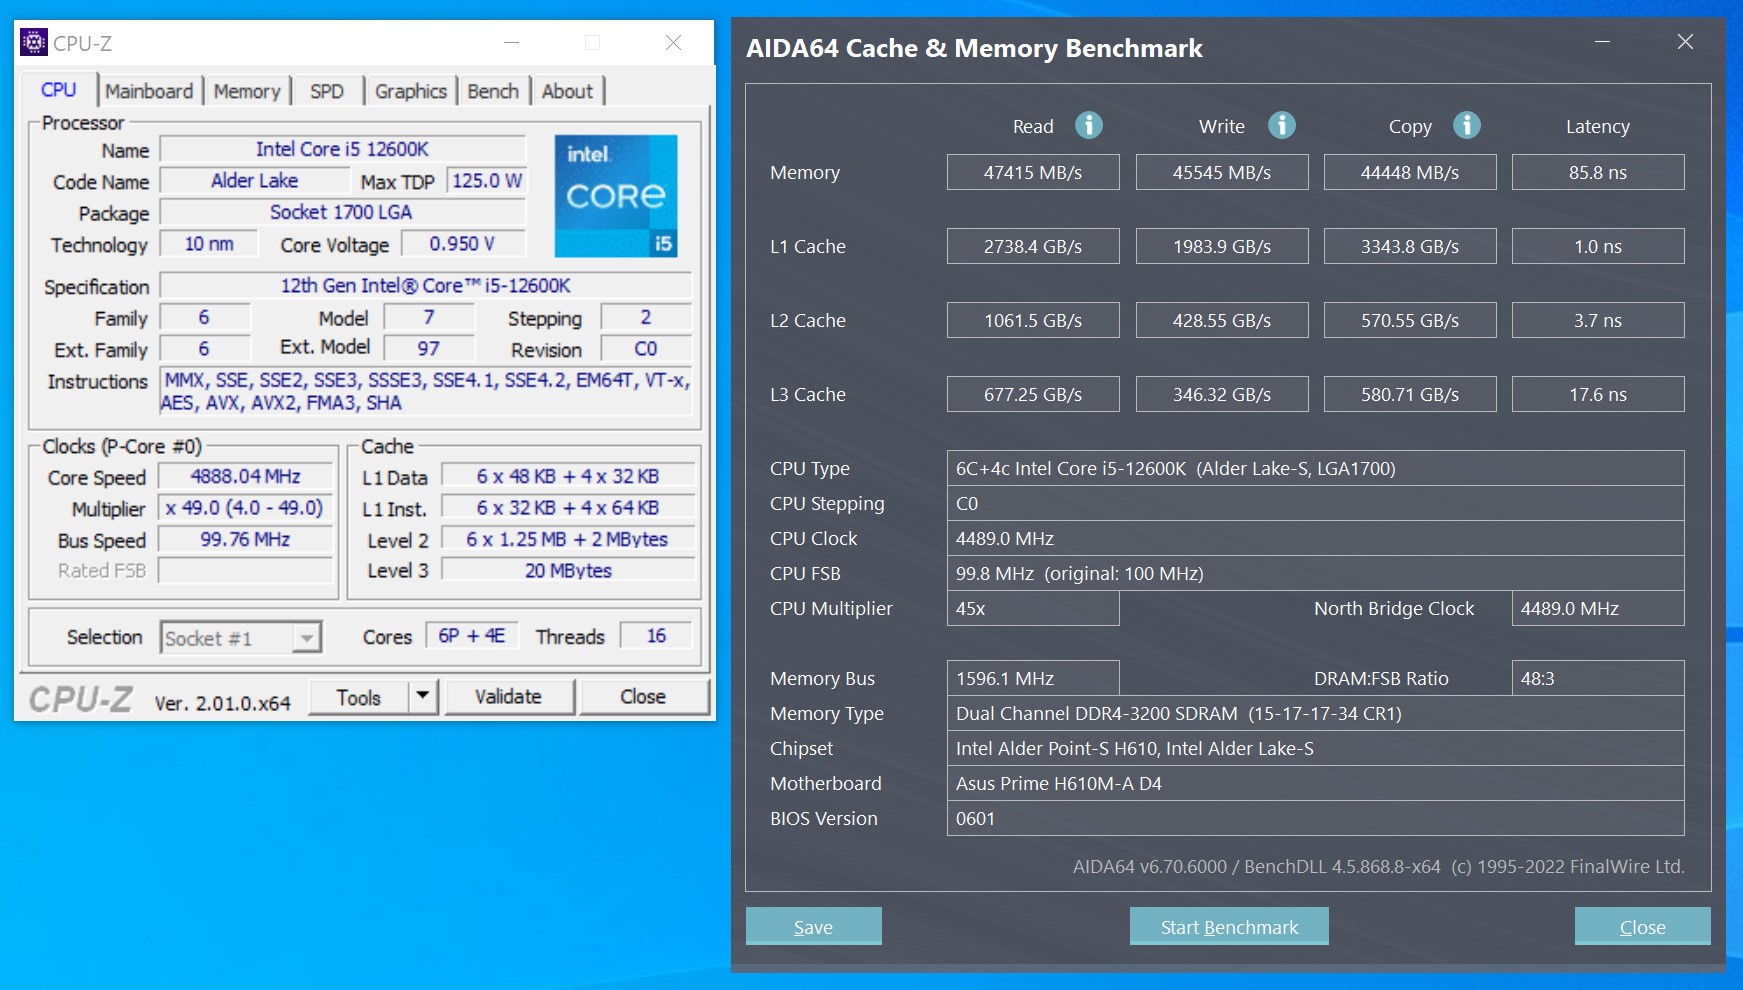The width and height of the screenshot is (1743, 990).
Task: Click the L2 Cache Read value 1061.5 GB/s
Action: coord(1033,320)
